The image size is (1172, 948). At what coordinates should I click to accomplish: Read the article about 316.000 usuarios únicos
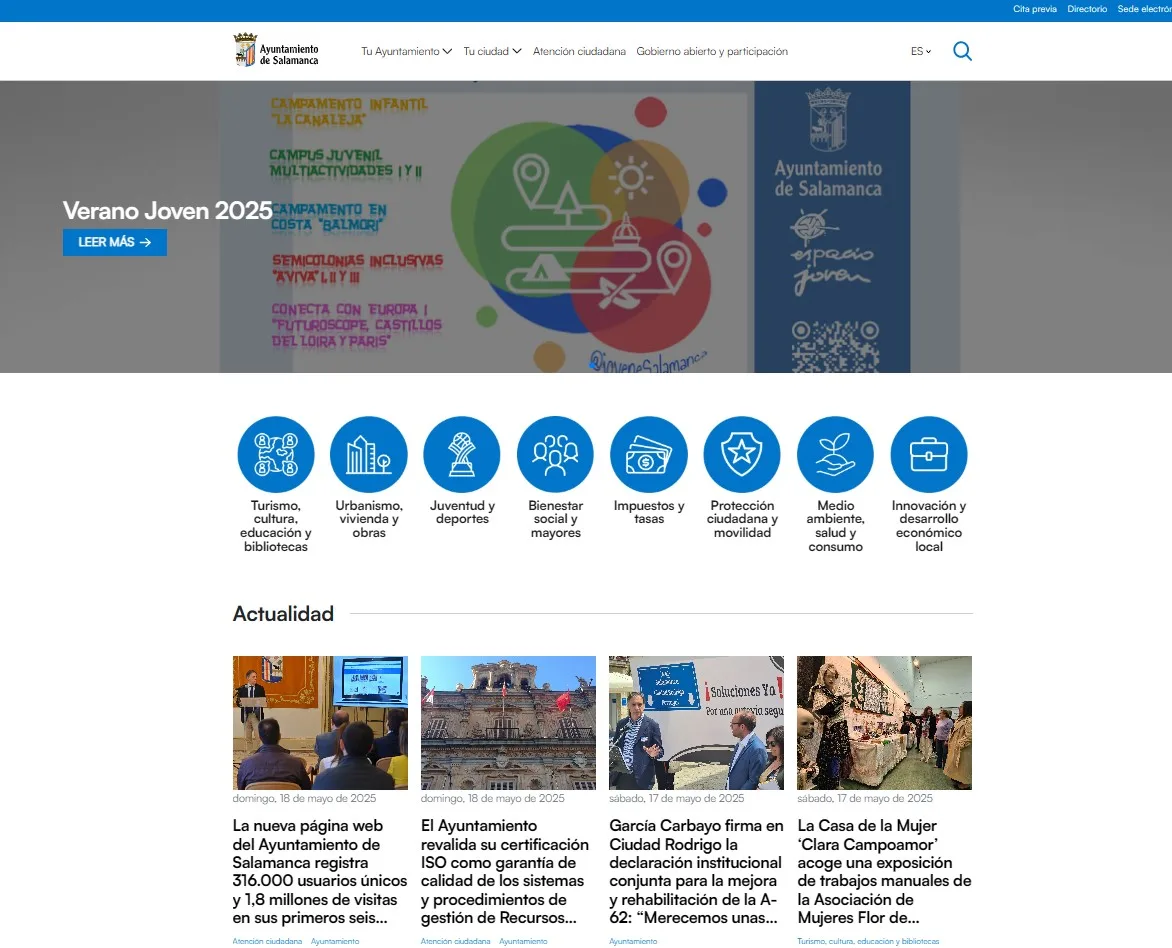(320, 872)
